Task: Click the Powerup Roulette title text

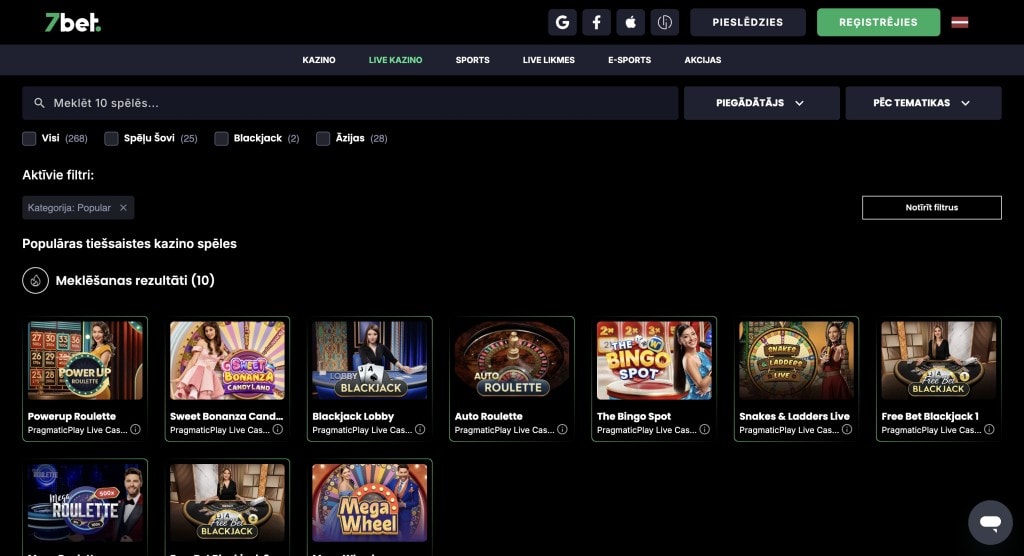Action: [x=72, y=416]
